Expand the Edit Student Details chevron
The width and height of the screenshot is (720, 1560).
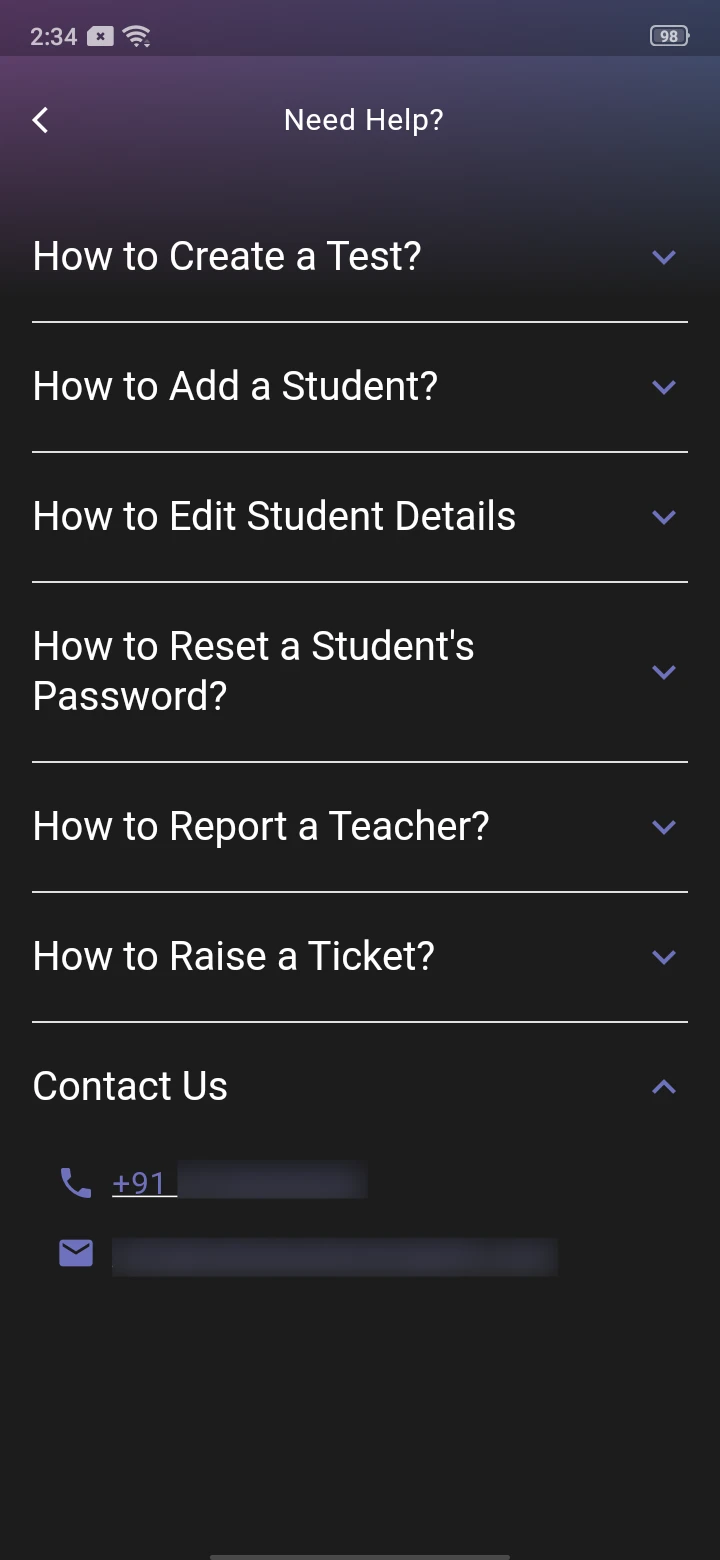tap(664, 517)
